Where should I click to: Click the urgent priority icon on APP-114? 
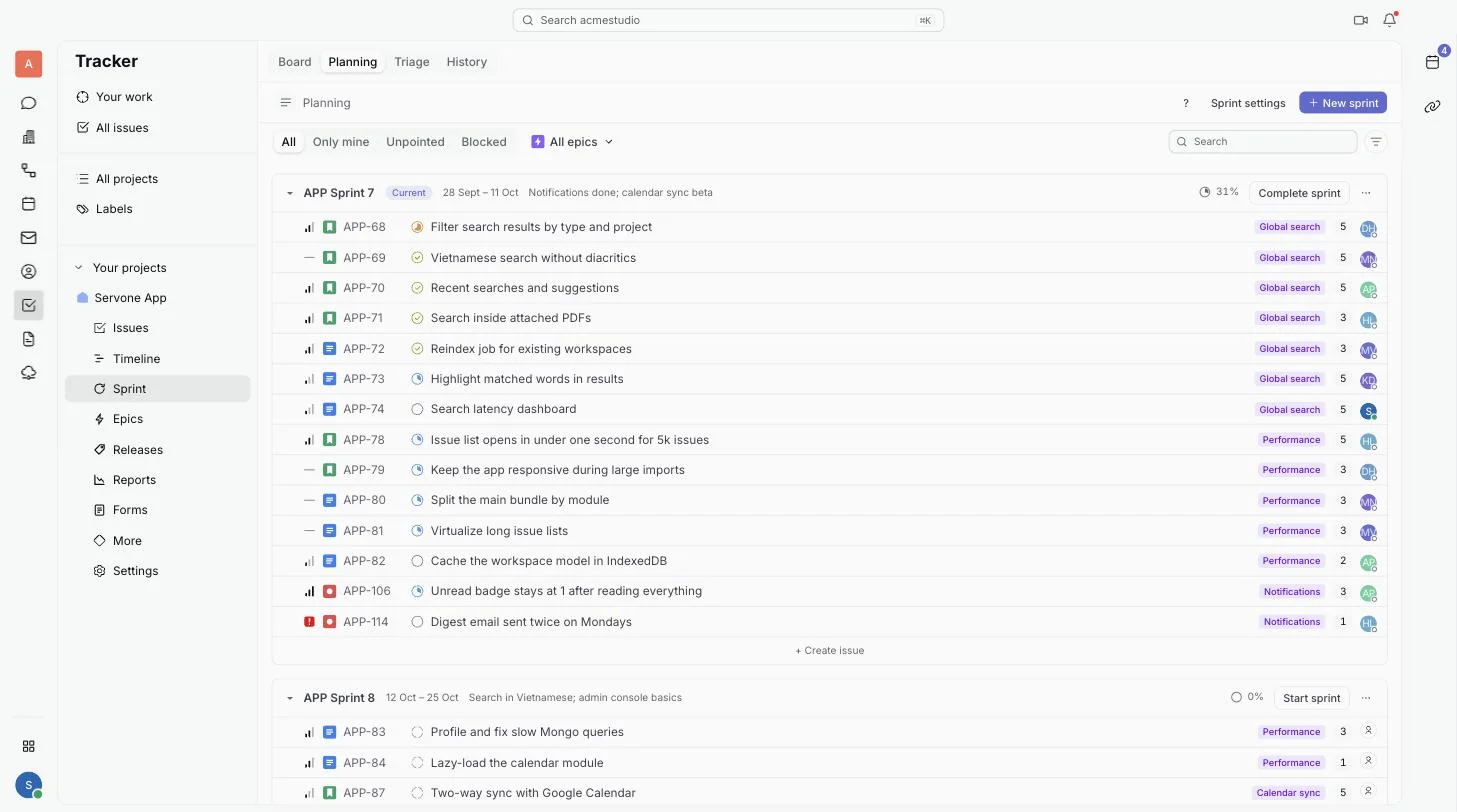[x=309, y=622]
